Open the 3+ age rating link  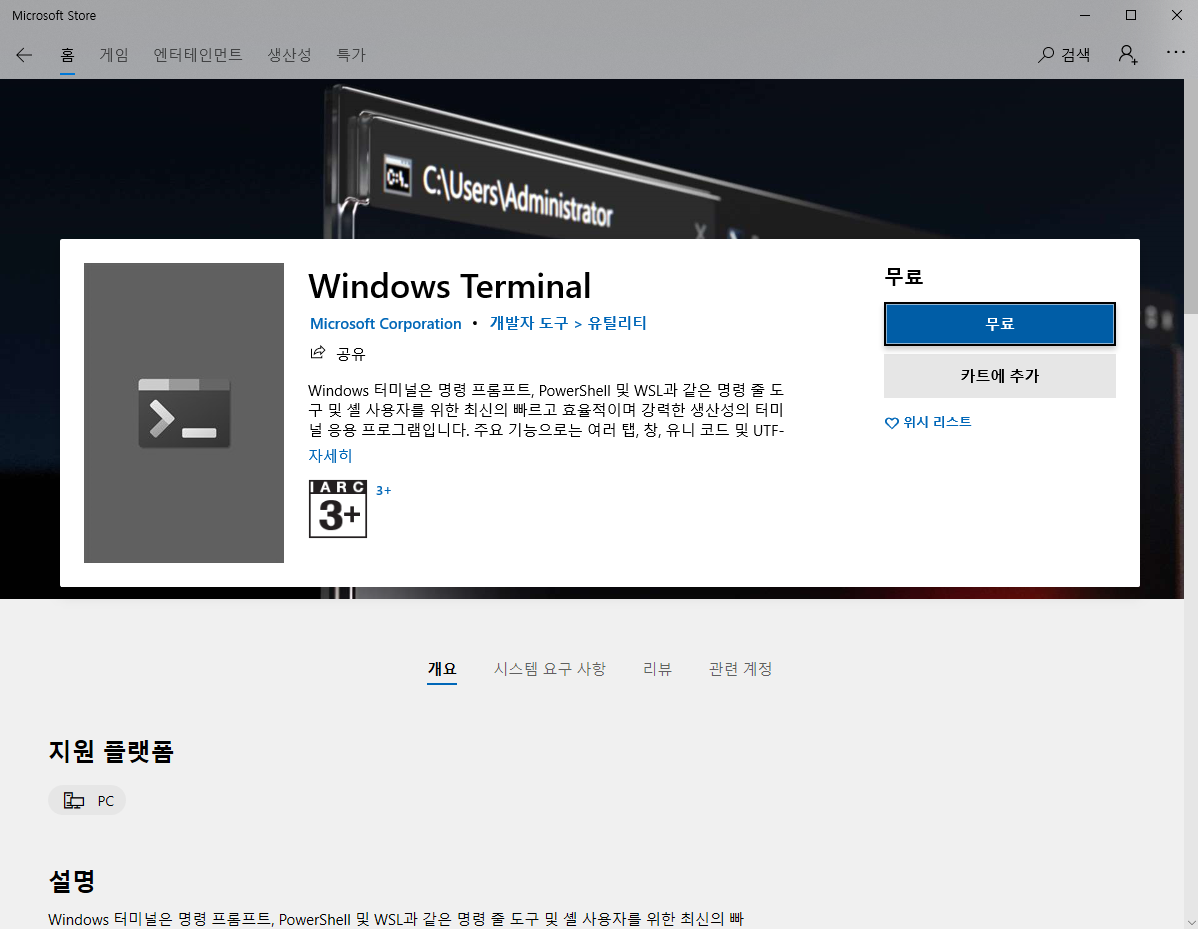click(x=384, y=490)
